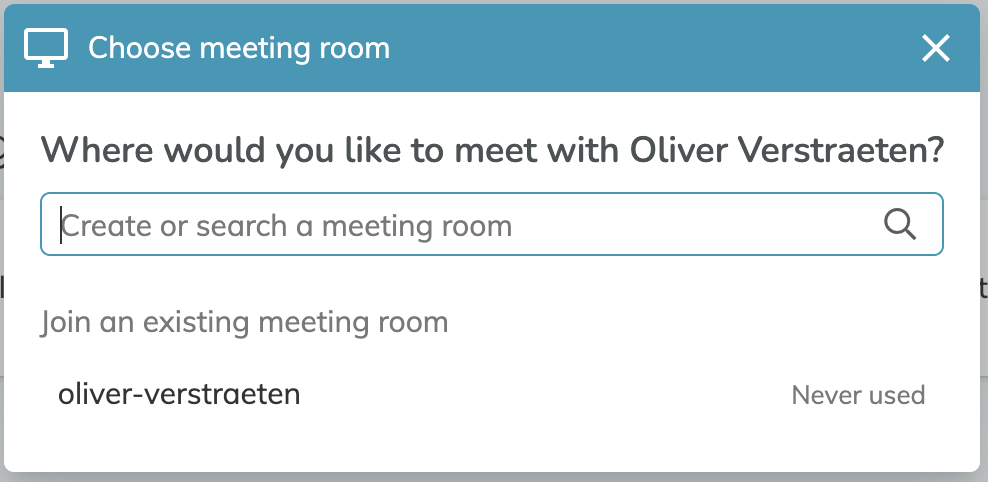Click the Choose meeting room title text
Viewport: 988px width, 482px height.
coord(239,48)
